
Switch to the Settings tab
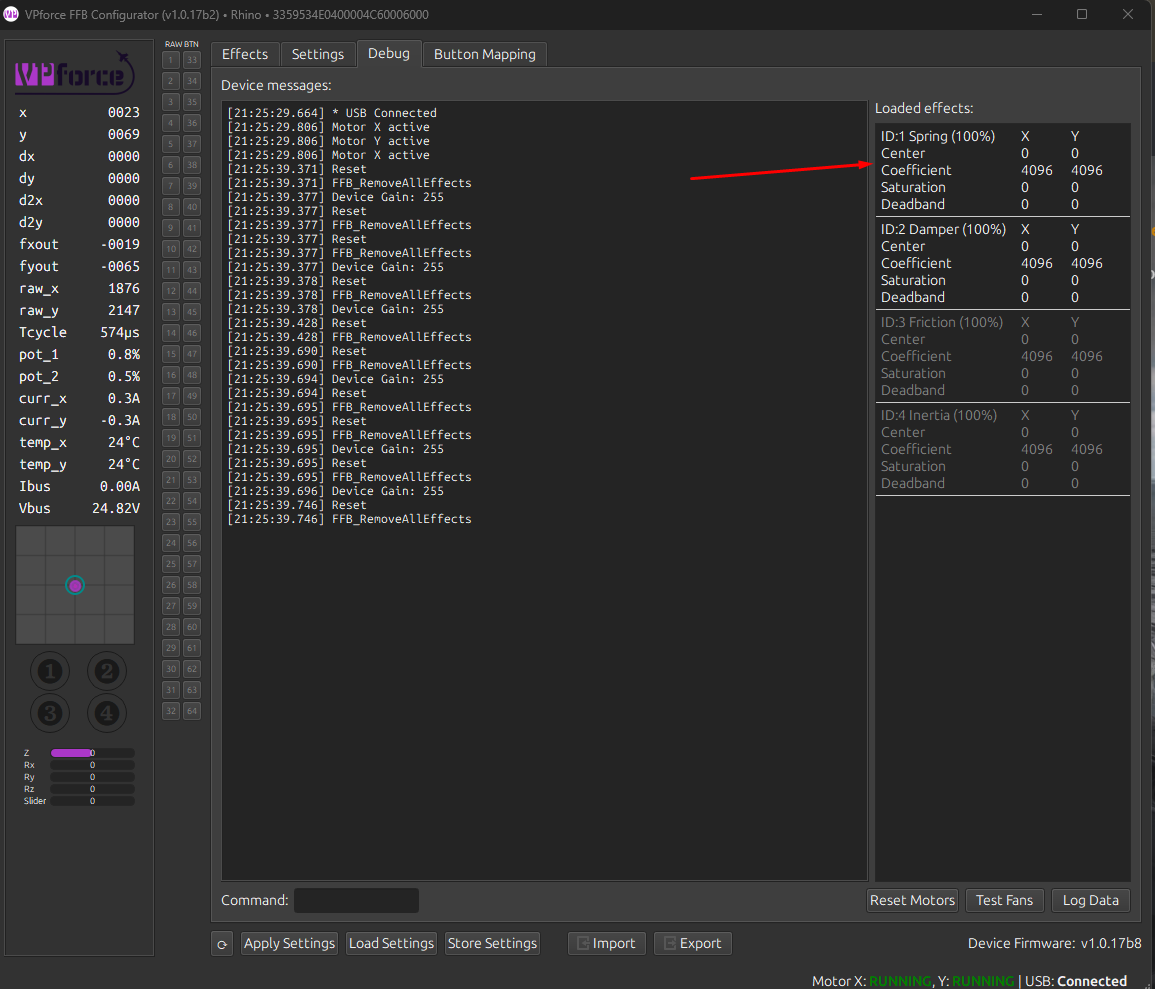pyautogui.click(x=317, y=54)
